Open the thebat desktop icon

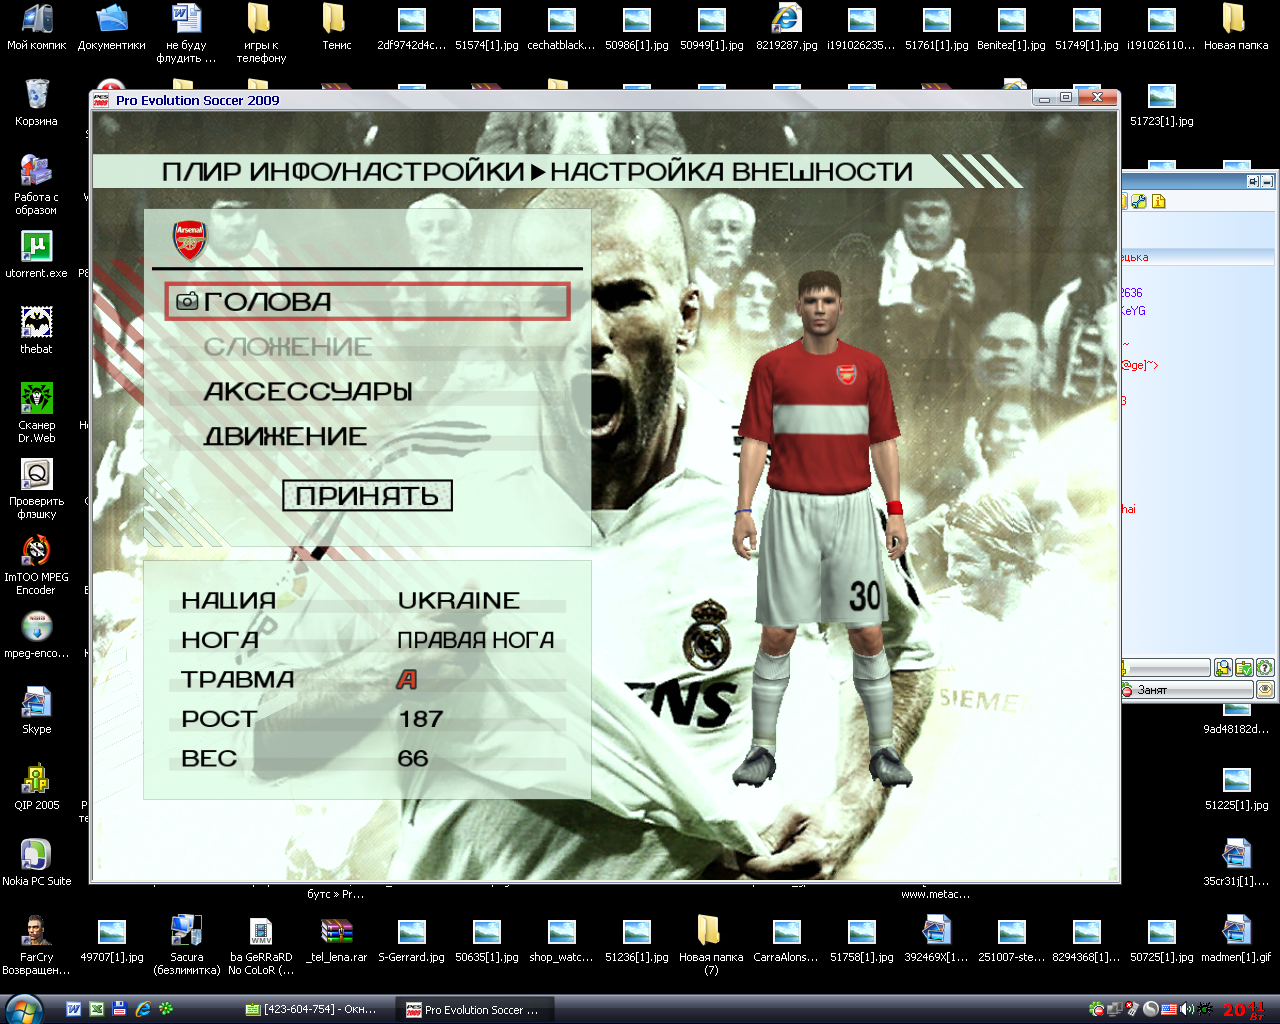37,331
